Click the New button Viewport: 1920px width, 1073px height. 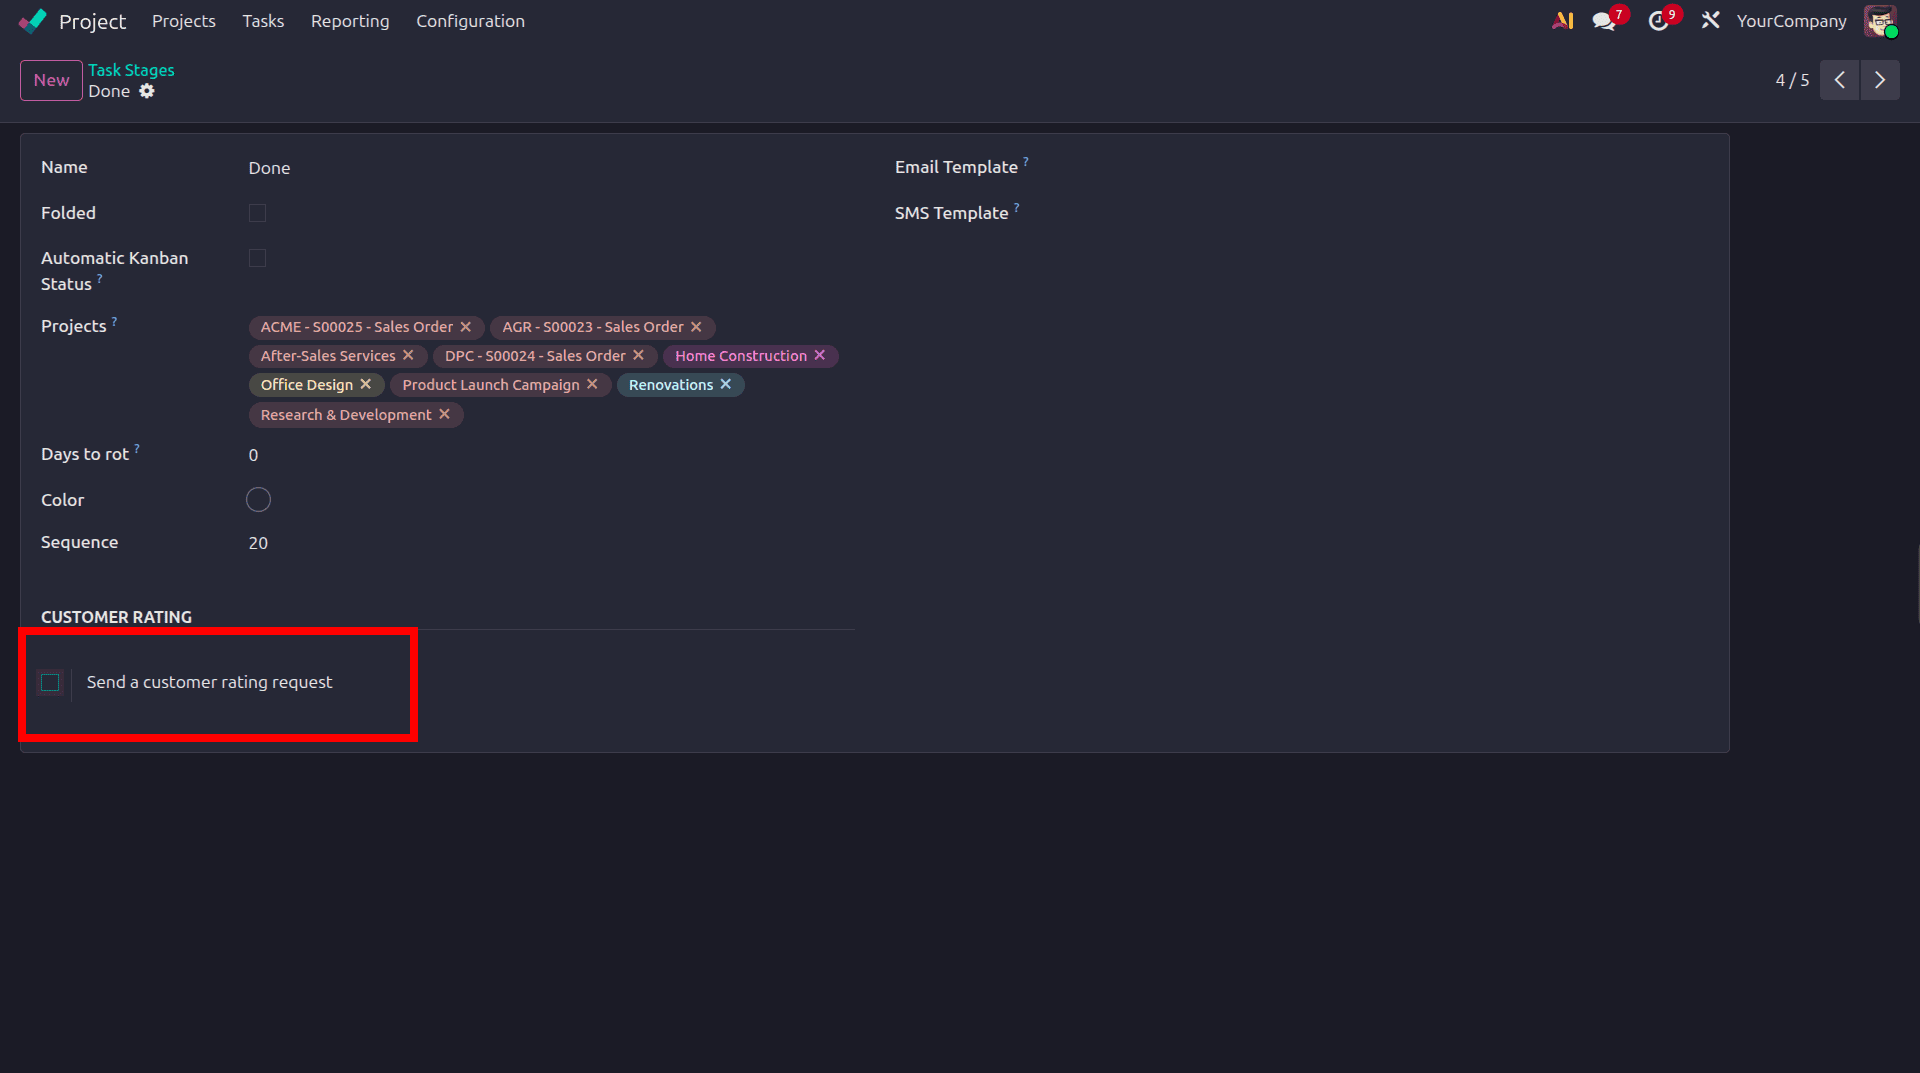pyautogui.click(x=51, y=80)
